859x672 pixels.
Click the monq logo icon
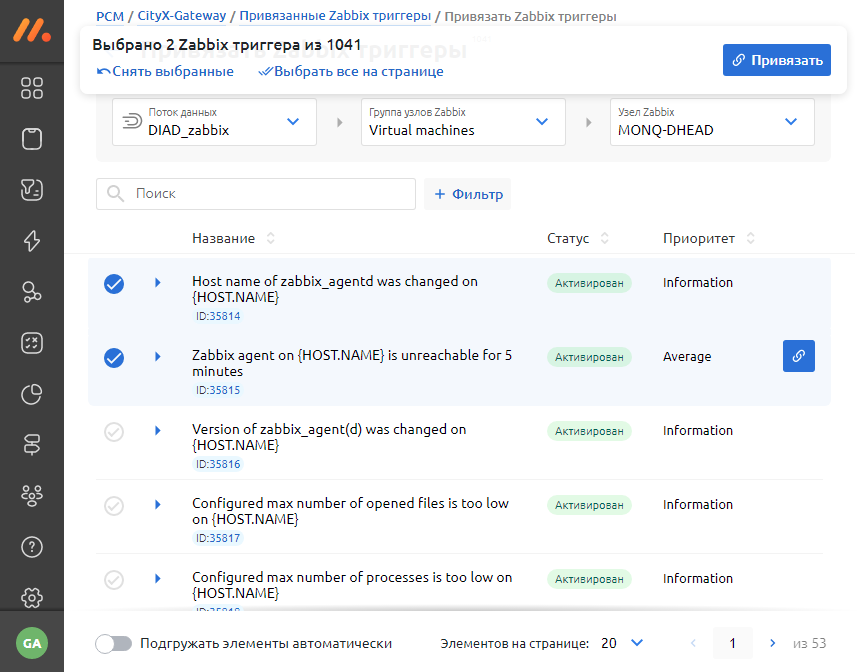[32, 29]
